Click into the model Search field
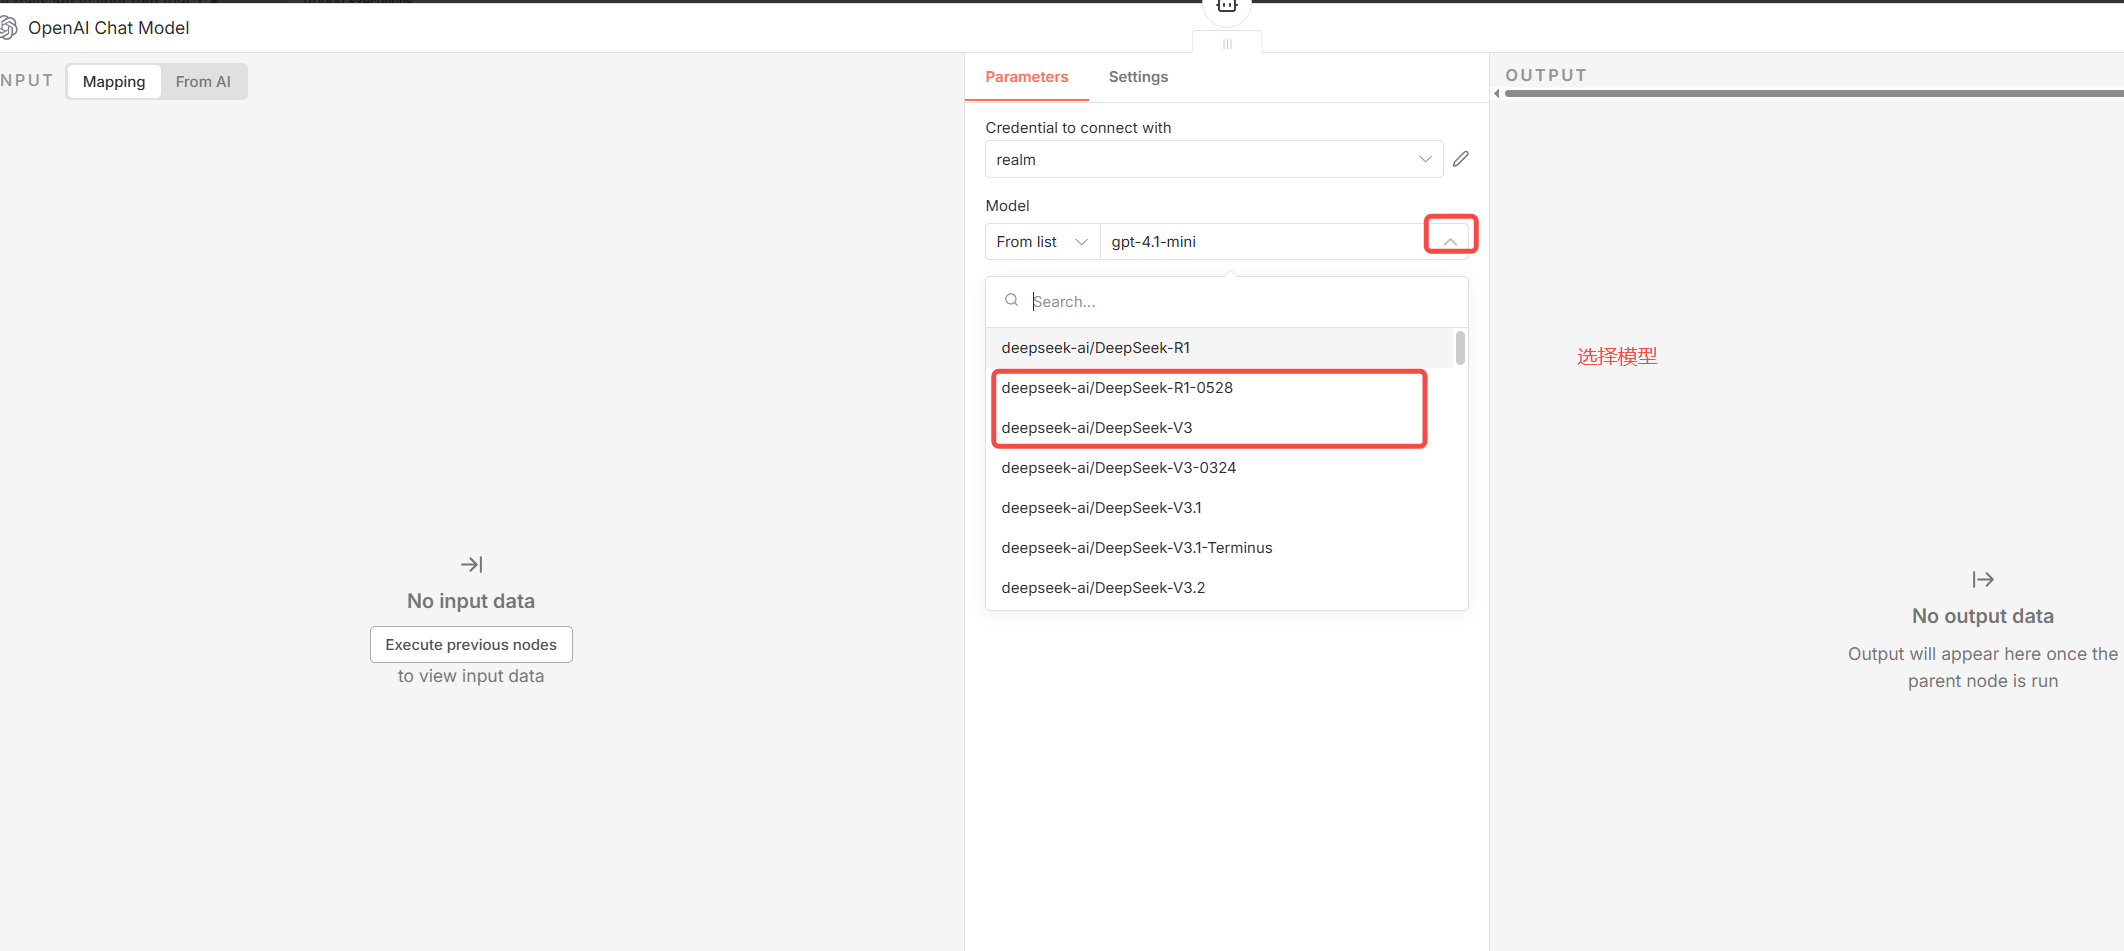2124x951 pixels. click(x=1240, y=302)
